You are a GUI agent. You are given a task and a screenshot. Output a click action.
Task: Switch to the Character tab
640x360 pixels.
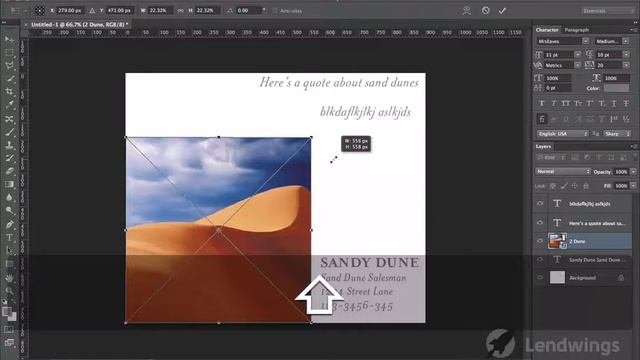(547, 30)
